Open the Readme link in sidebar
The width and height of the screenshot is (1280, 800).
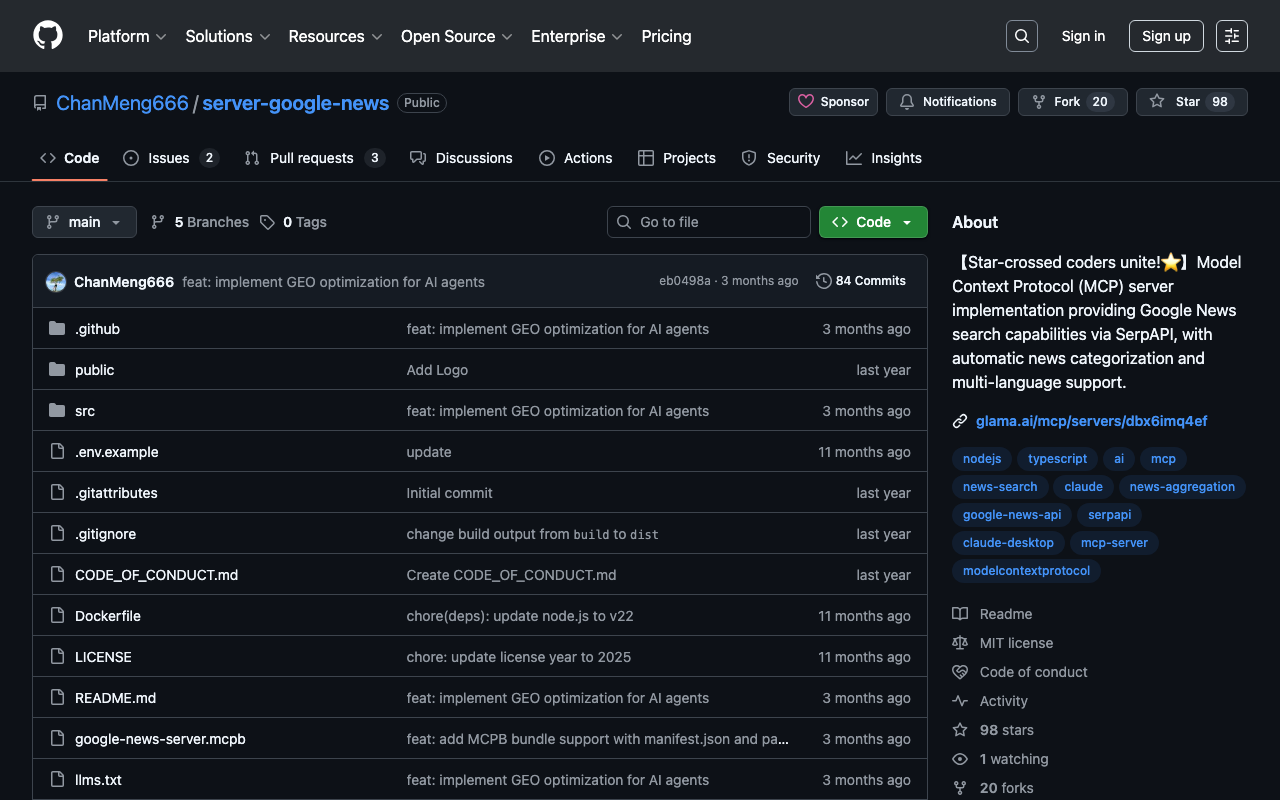(1005, 614)
